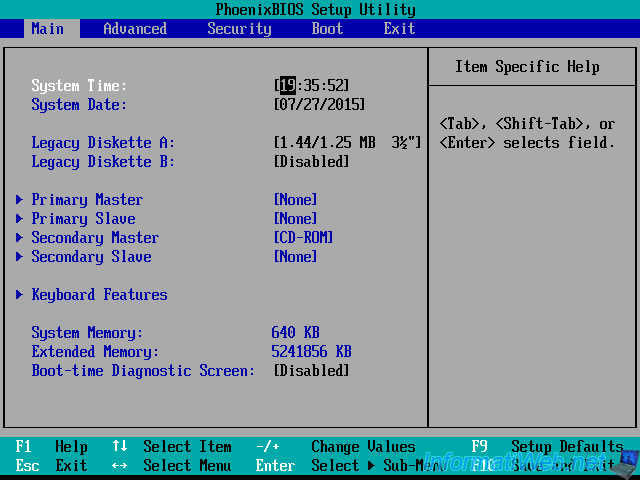The image size is (640, 480).
Task: Expand the Primary Slave arrow
Action: tap(19, 218)
